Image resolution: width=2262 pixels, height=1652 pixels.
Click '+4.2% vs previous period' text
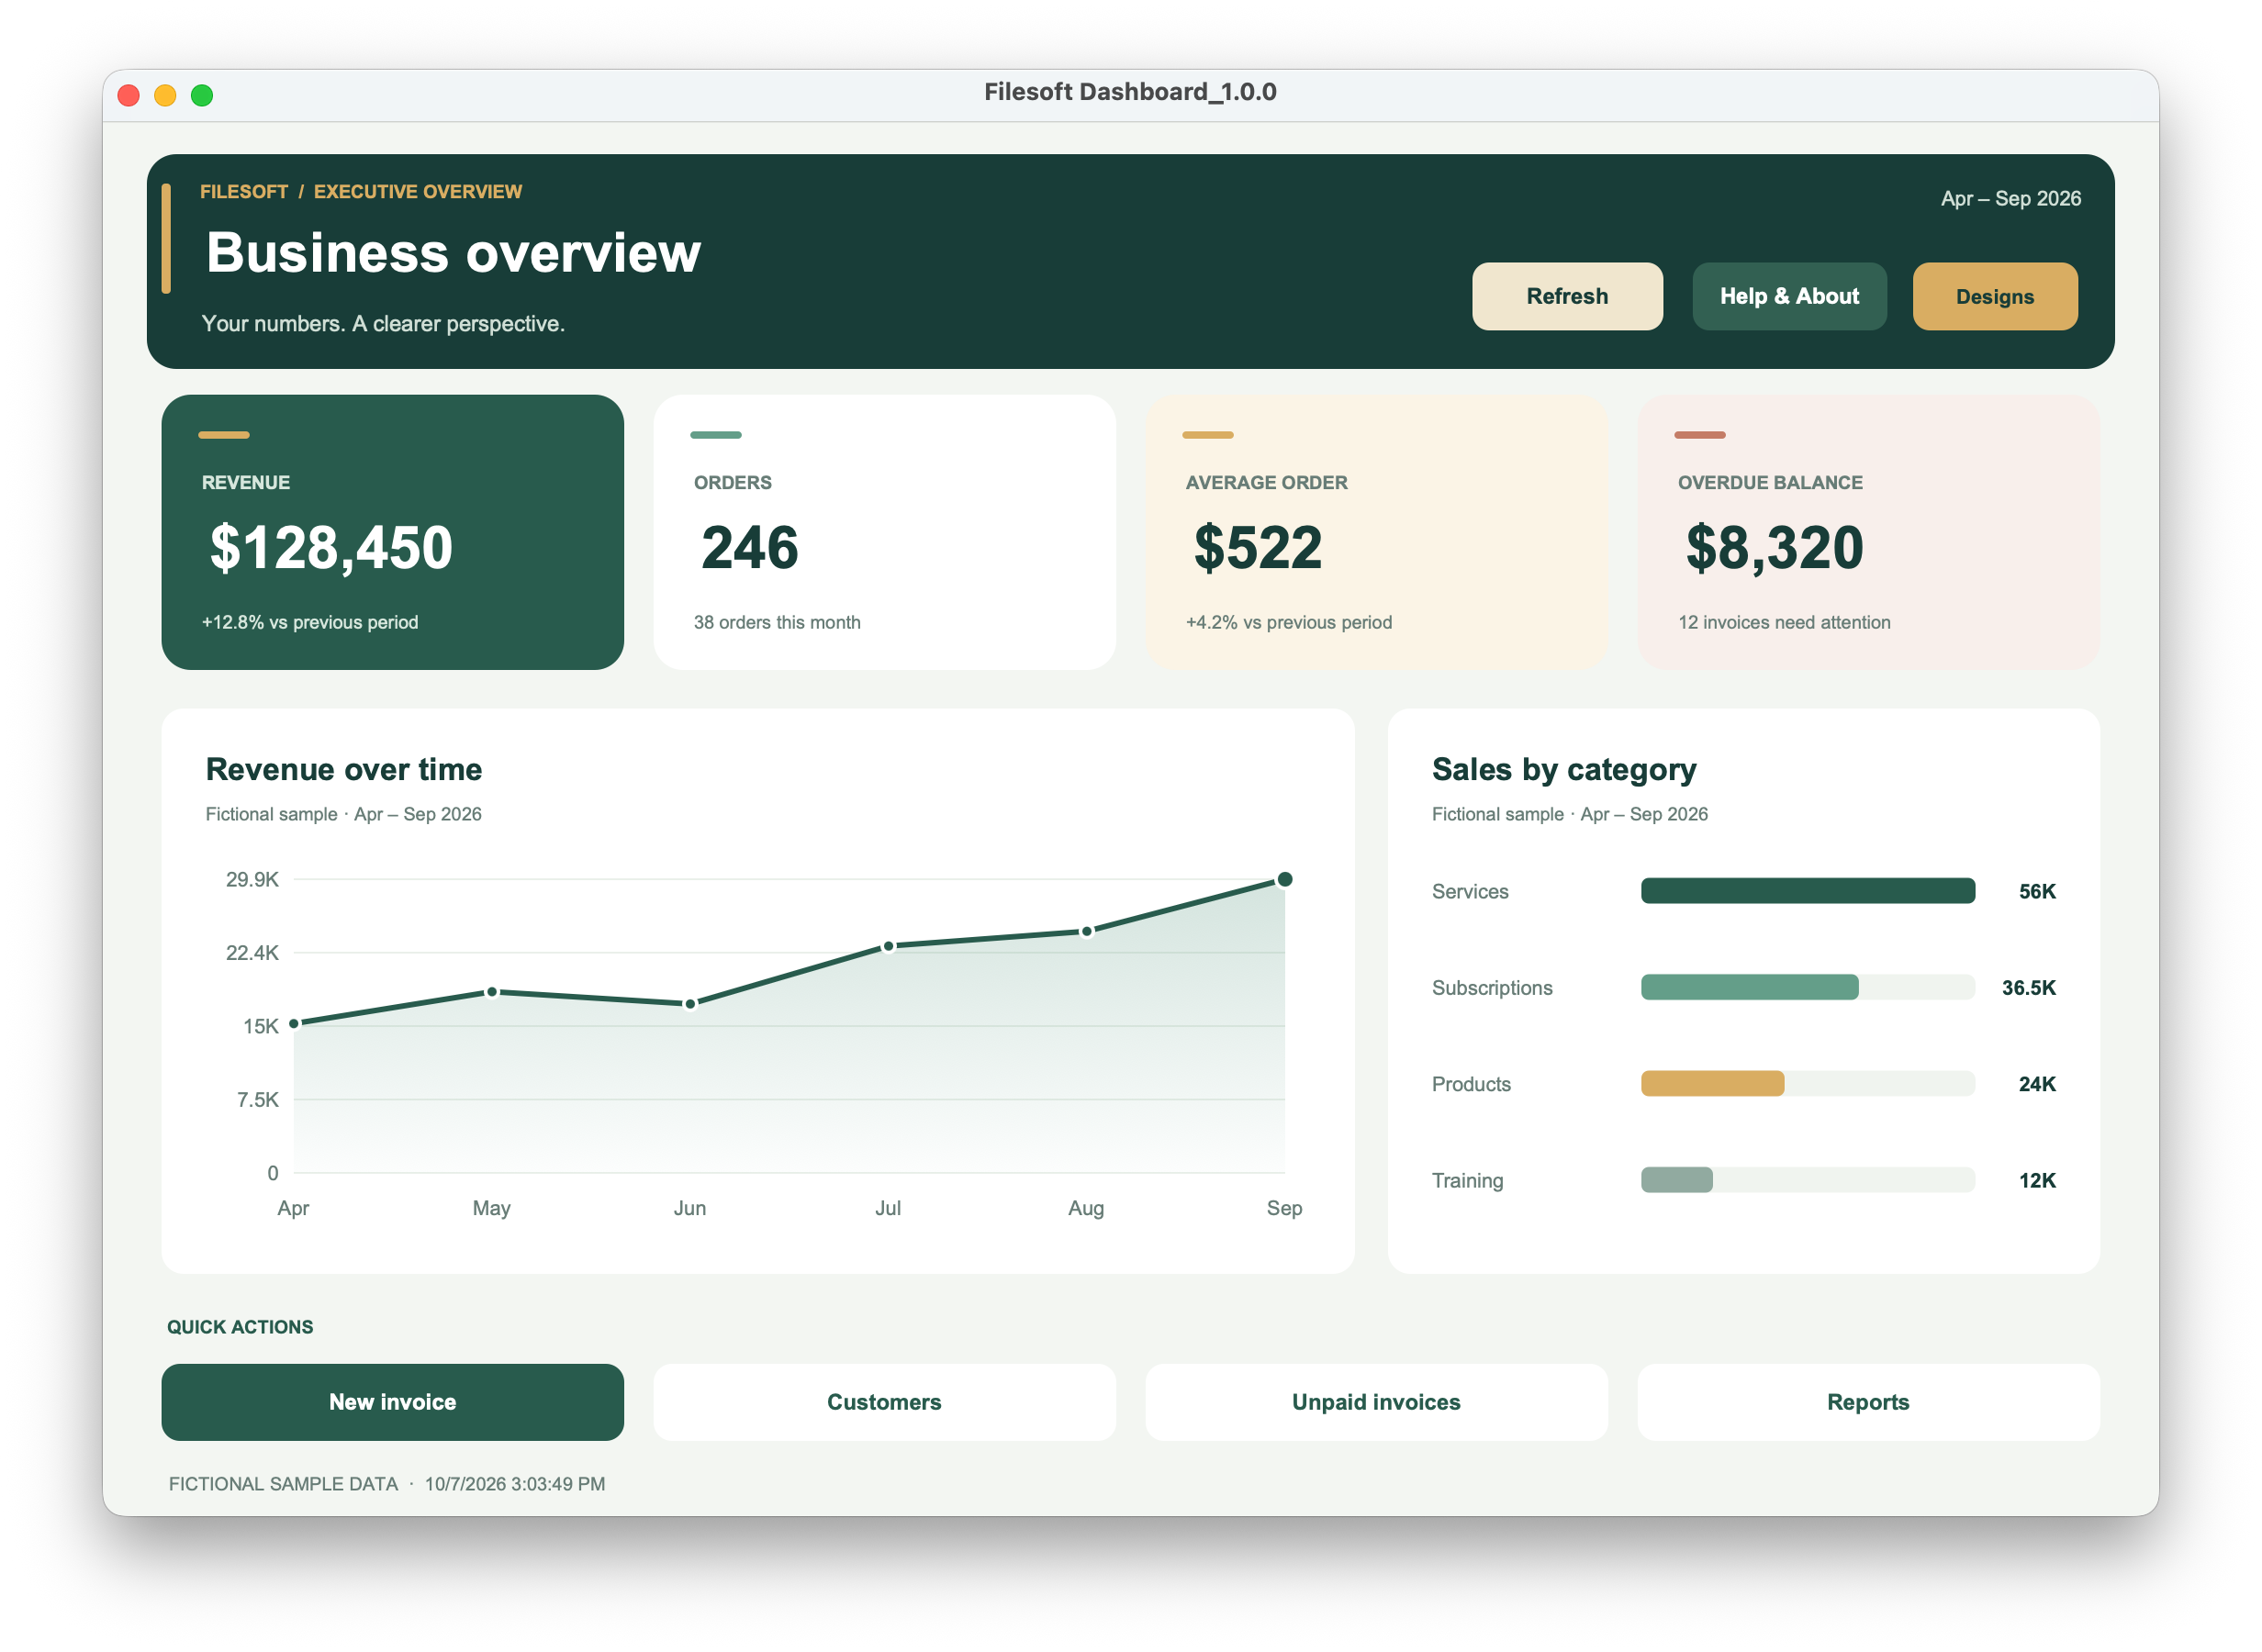(1289, 622)
